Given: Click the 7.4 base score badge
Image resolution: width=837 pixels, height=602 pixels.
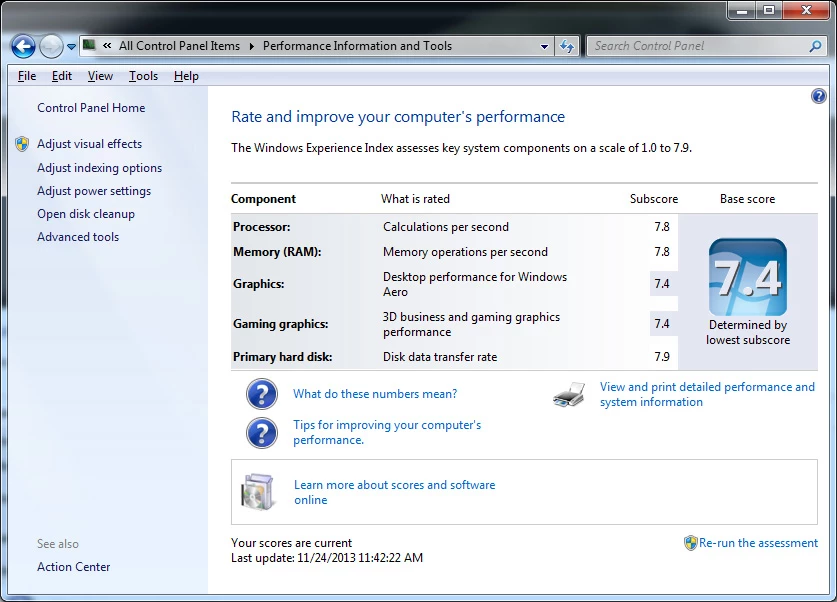Looking at the screenshot, I should [747, 277].
